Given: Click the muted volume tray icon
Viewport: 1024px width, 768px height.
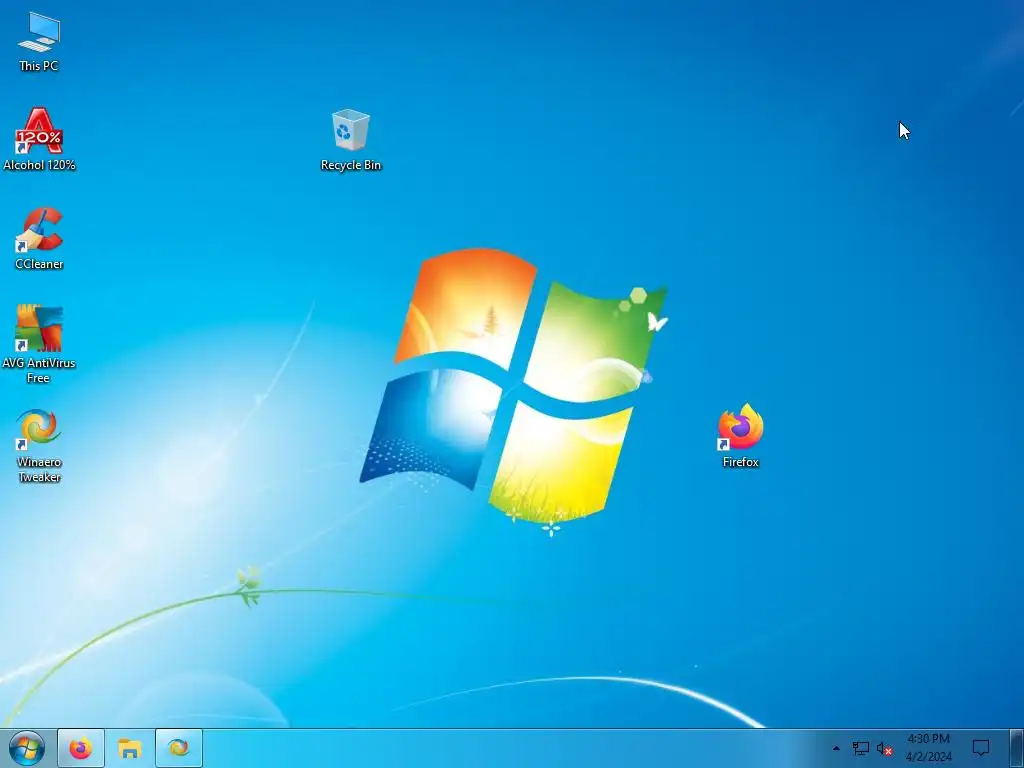Looking at the screenshot, I should click(884, 748).
